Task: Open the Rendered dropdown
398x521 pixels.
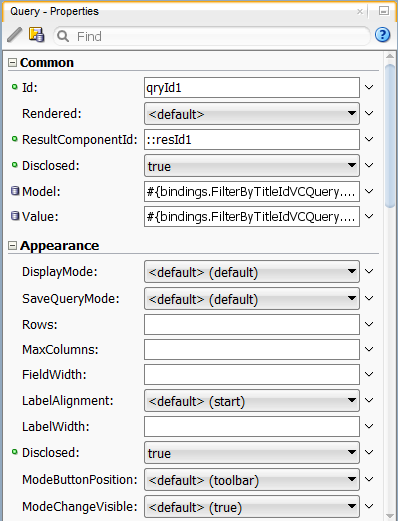Action: point(252,114)
